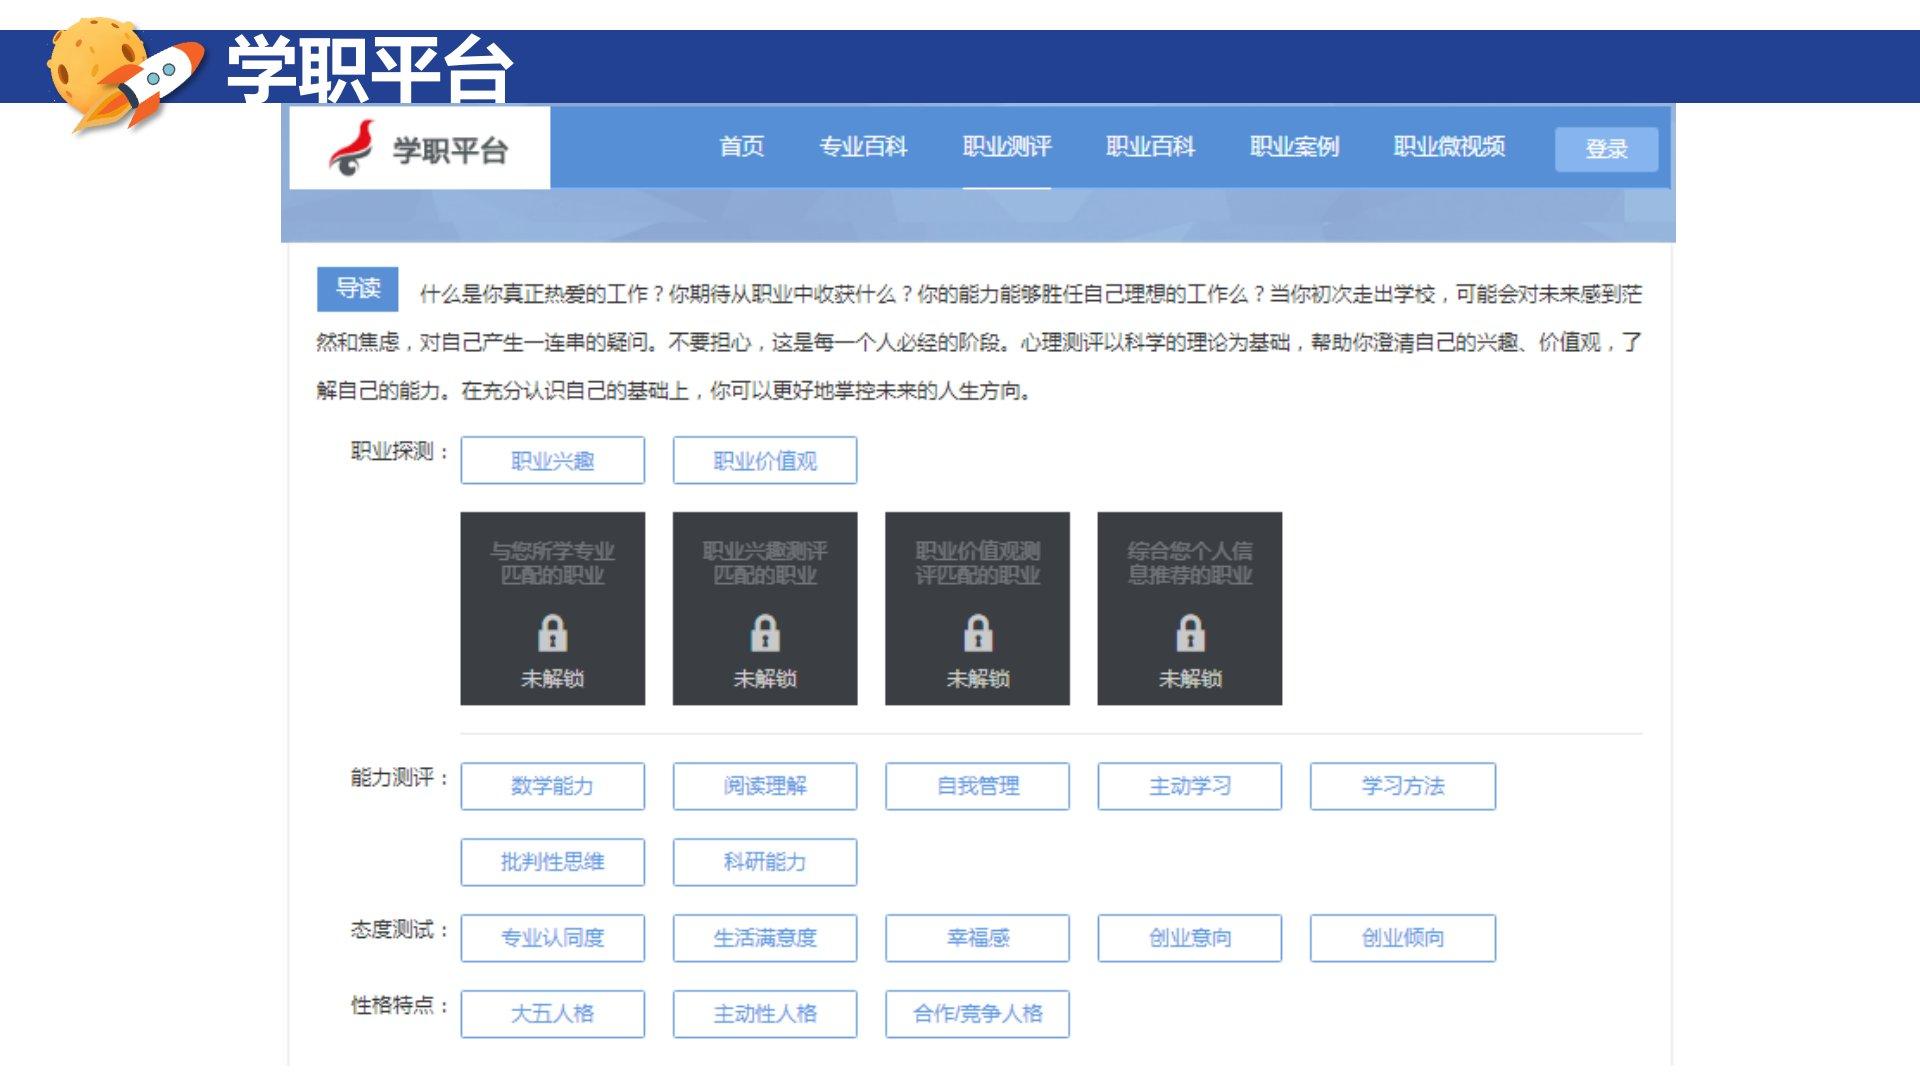Image resolution: width=1920 pixels, height=1080 pixels.
Task: Start the 职业兴趣 assessment
Action: pyautogui.click(x=552, y=461)
